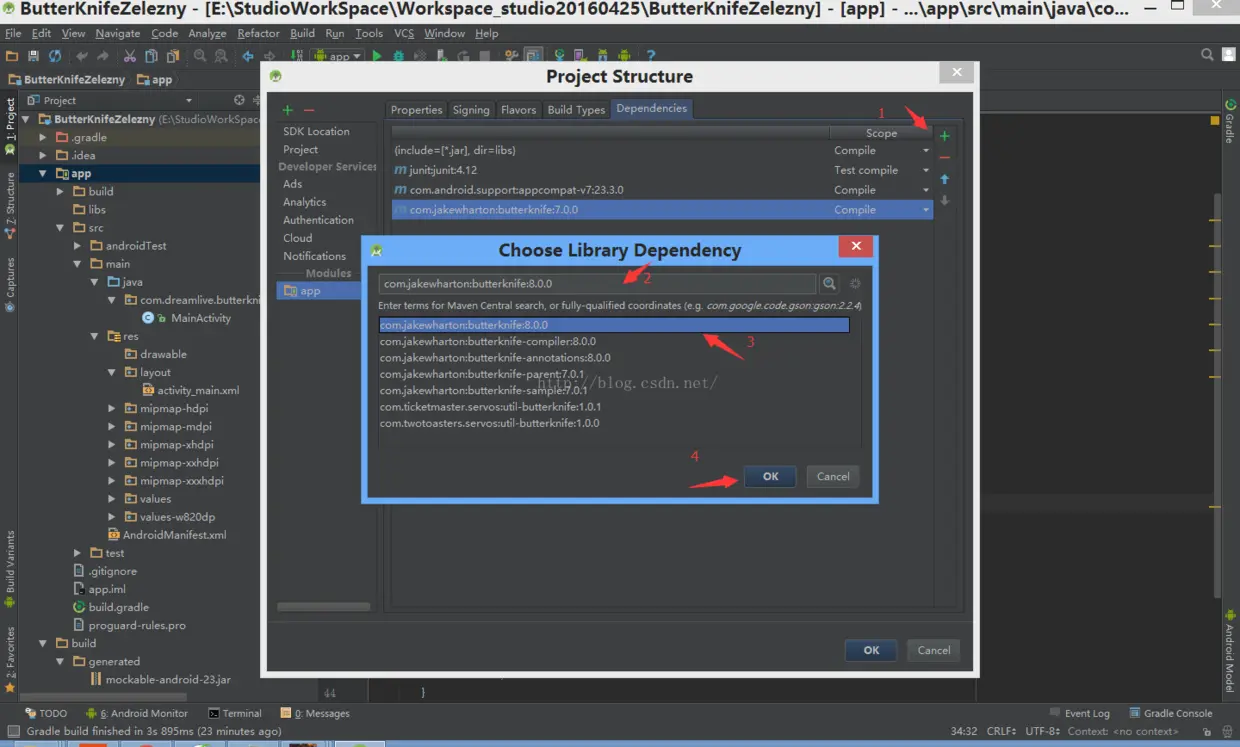This screenshot has width=1240, height=747.
Task: Click the Cut scissors toolbar icon
Action: coord(131,56)
